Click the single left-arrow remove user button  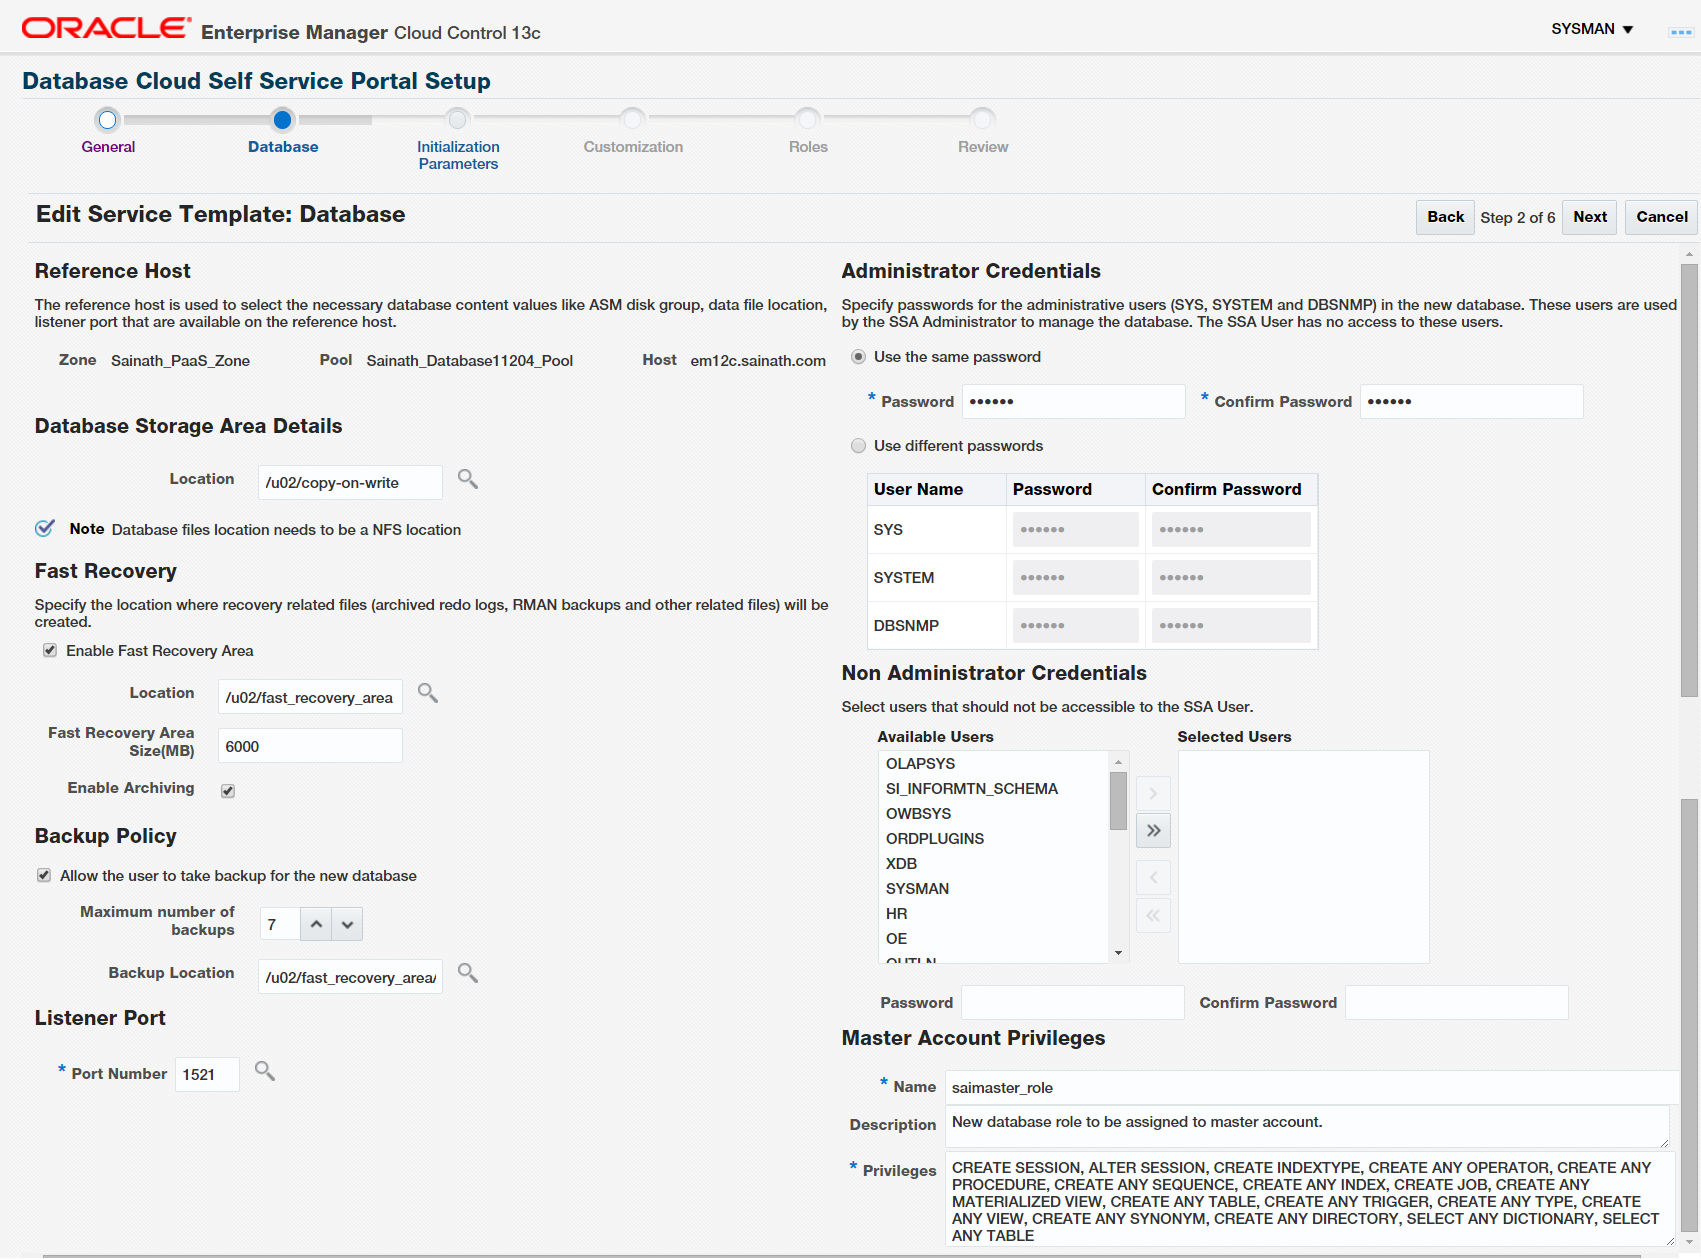pyautogui.click(x=1153, y=878)
